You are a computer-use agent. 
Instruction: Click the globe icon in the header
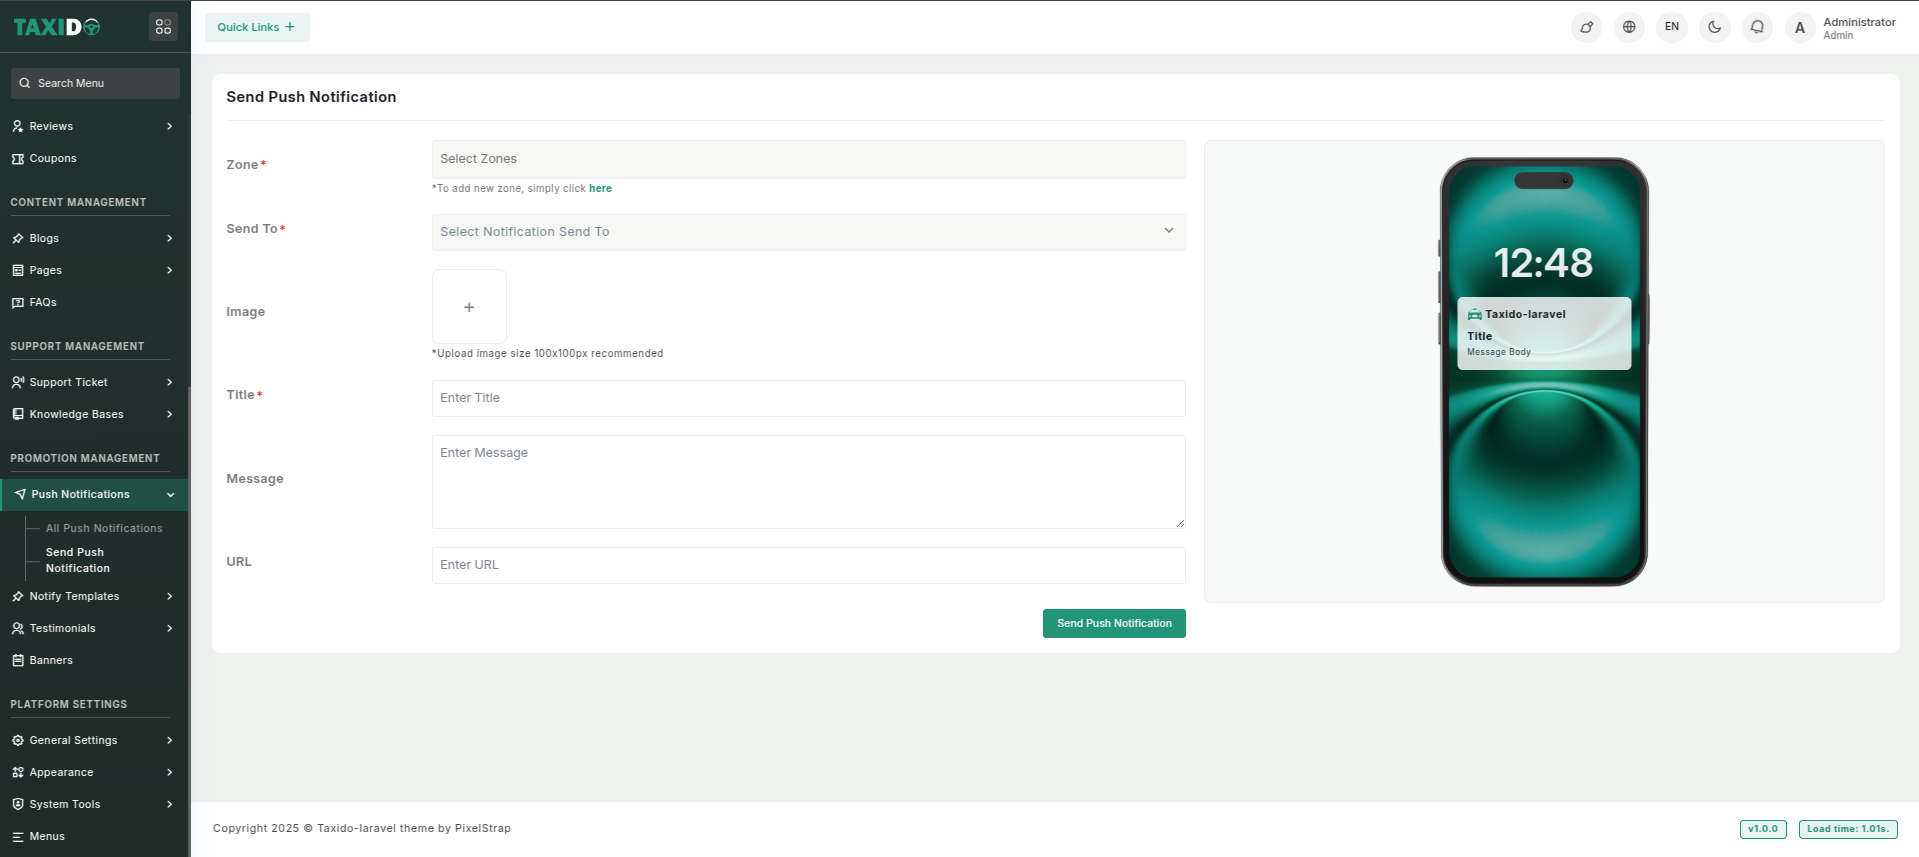[1629, 27]
